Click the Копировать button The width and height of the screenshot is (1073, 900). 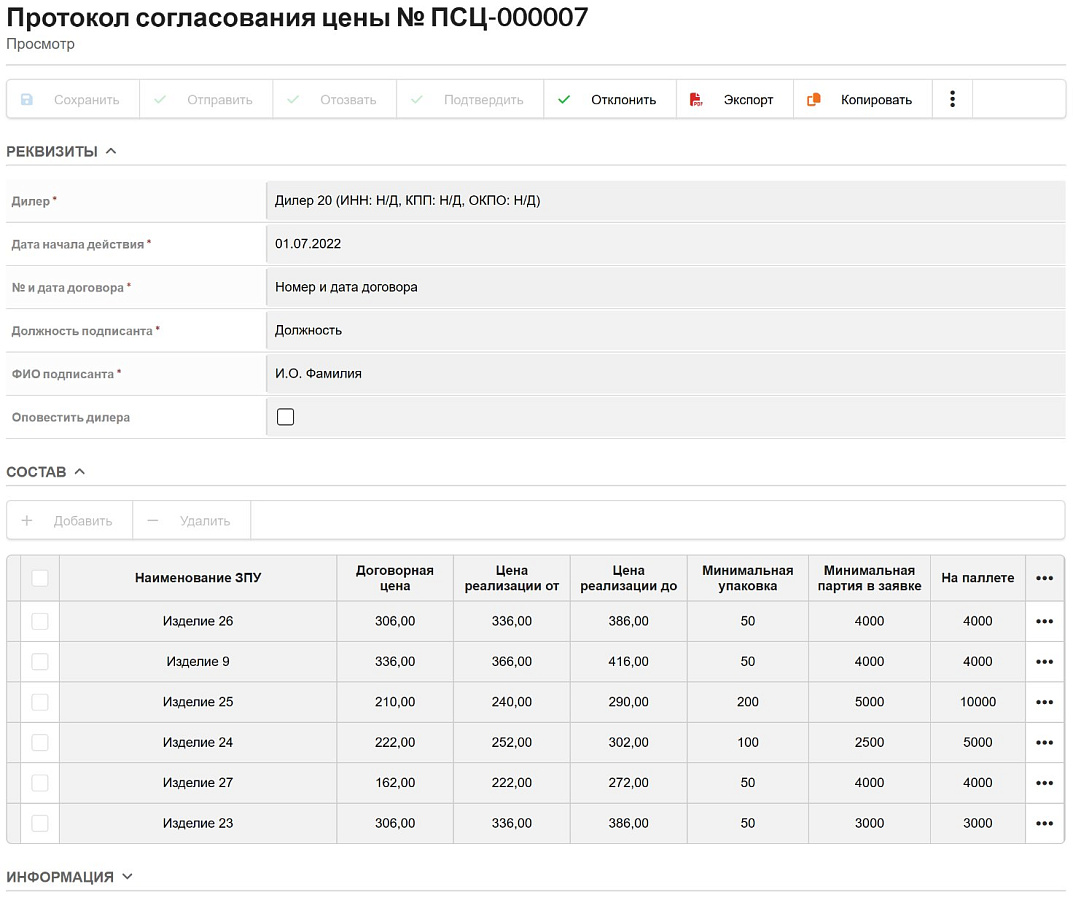[x=863, y=100]
